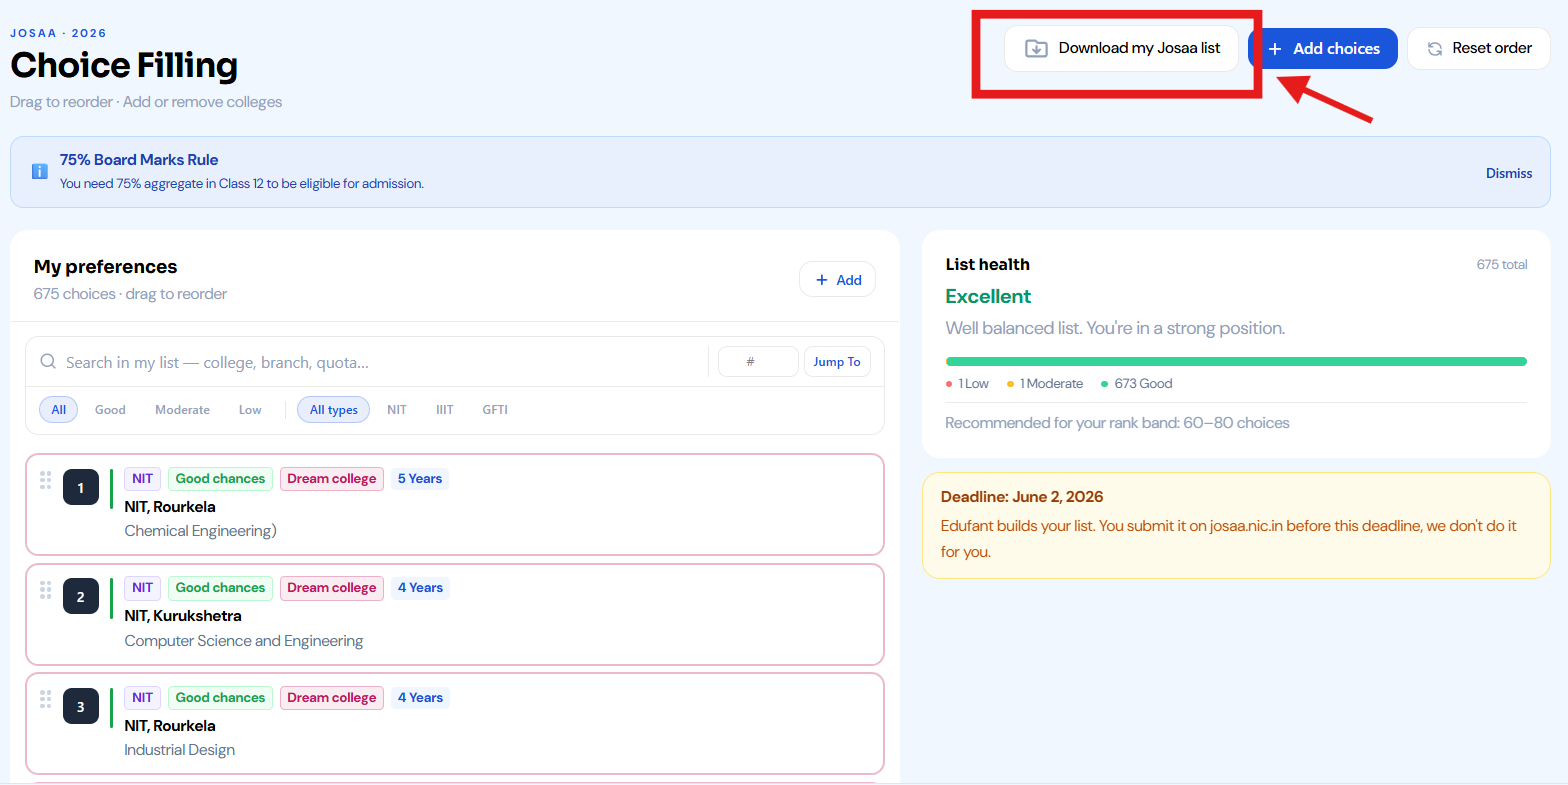Click the 673 Good legend entry
This screenshot has height=785, width=1568.
click(x=1136, y=384)
